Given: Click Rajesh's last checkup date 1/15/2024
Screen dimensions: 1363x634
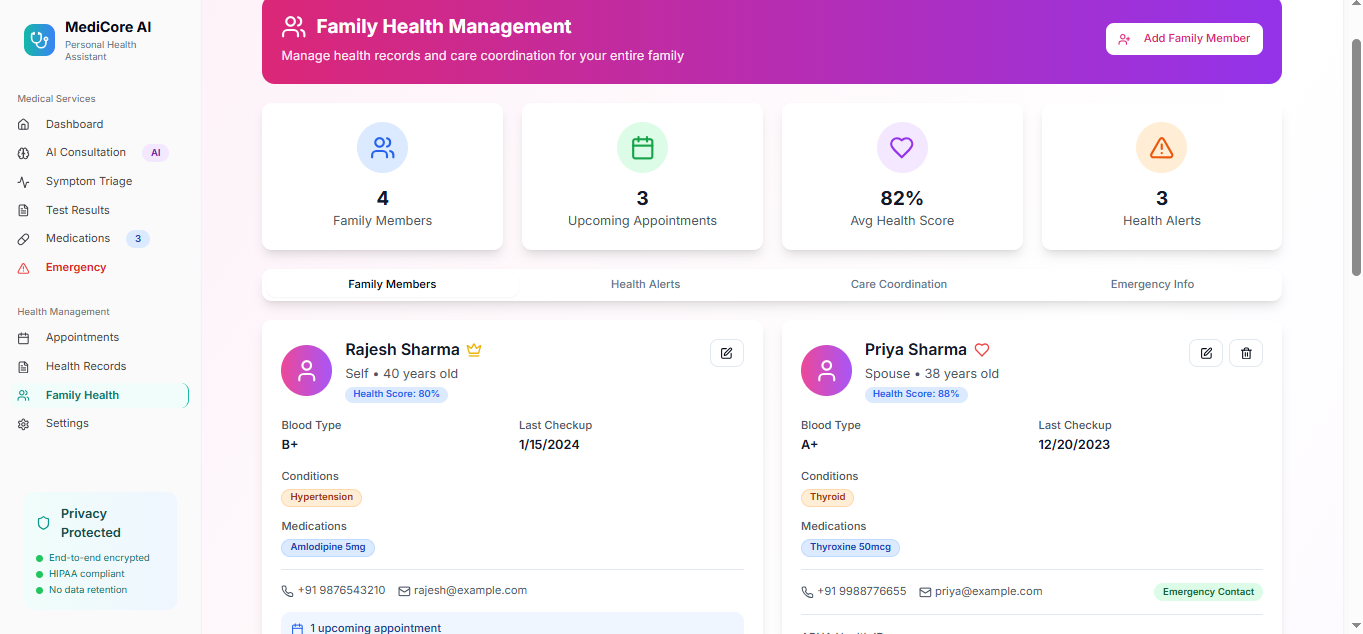Looking at the screenshot, I should click(549, 445).
